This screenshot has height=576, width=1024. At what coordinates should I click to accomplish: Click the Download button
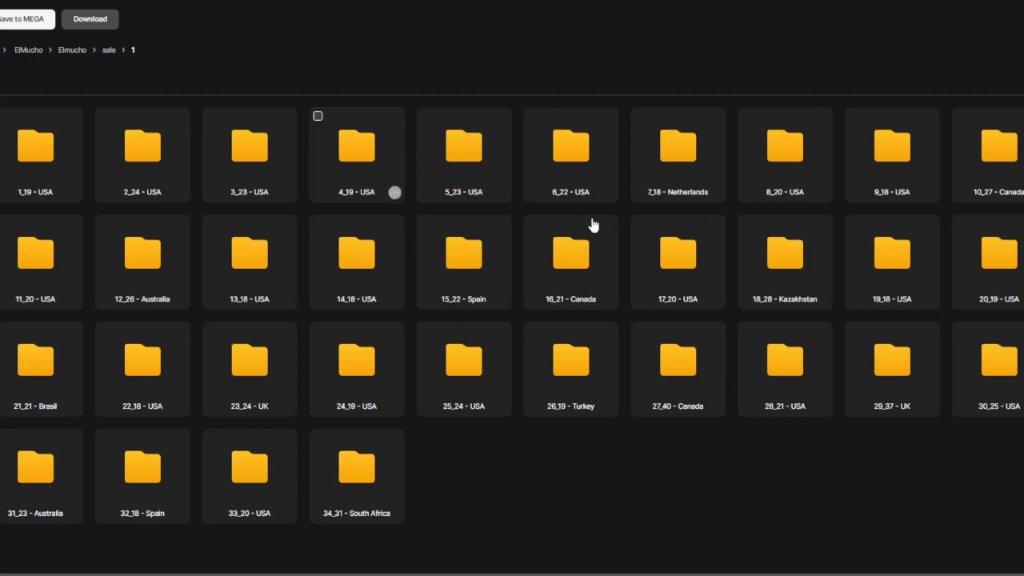(x=90, y=19)
